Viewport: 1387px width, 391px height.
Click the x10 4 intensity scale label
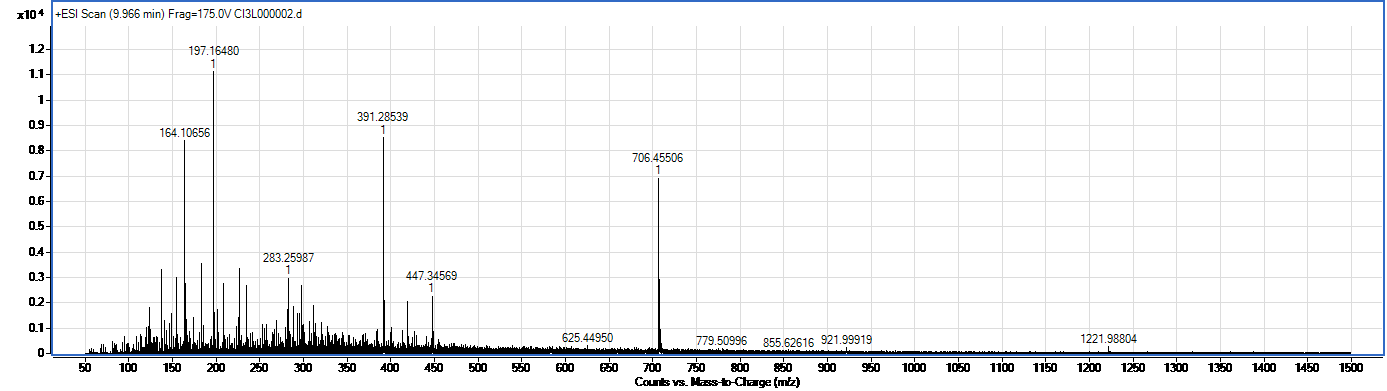click(x=31, y=15)
